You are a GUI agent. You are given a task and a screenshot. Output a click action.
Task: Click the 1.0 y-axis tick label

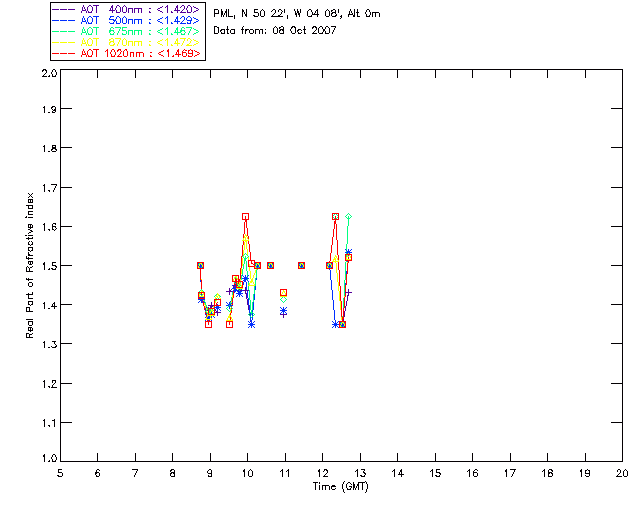coord(49,458)
